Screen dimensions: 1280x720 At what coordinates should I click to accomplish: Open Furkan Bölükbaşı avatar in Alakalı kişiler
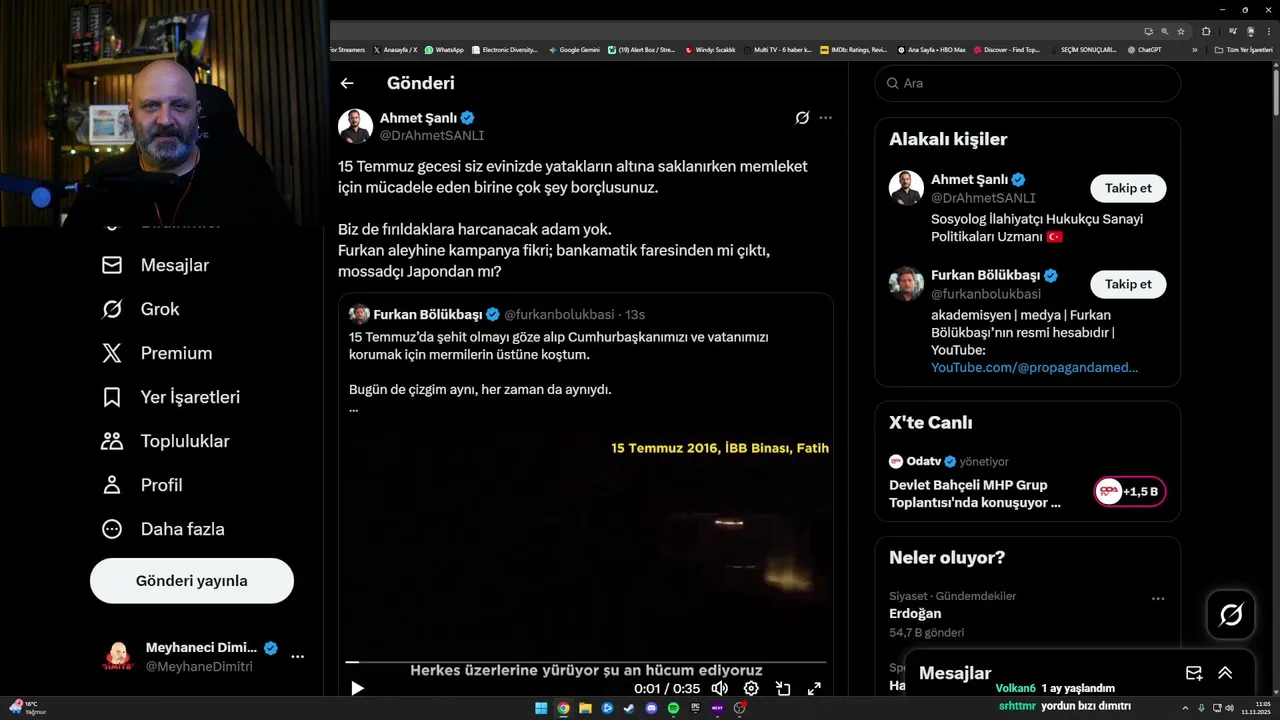click(906, 284)
